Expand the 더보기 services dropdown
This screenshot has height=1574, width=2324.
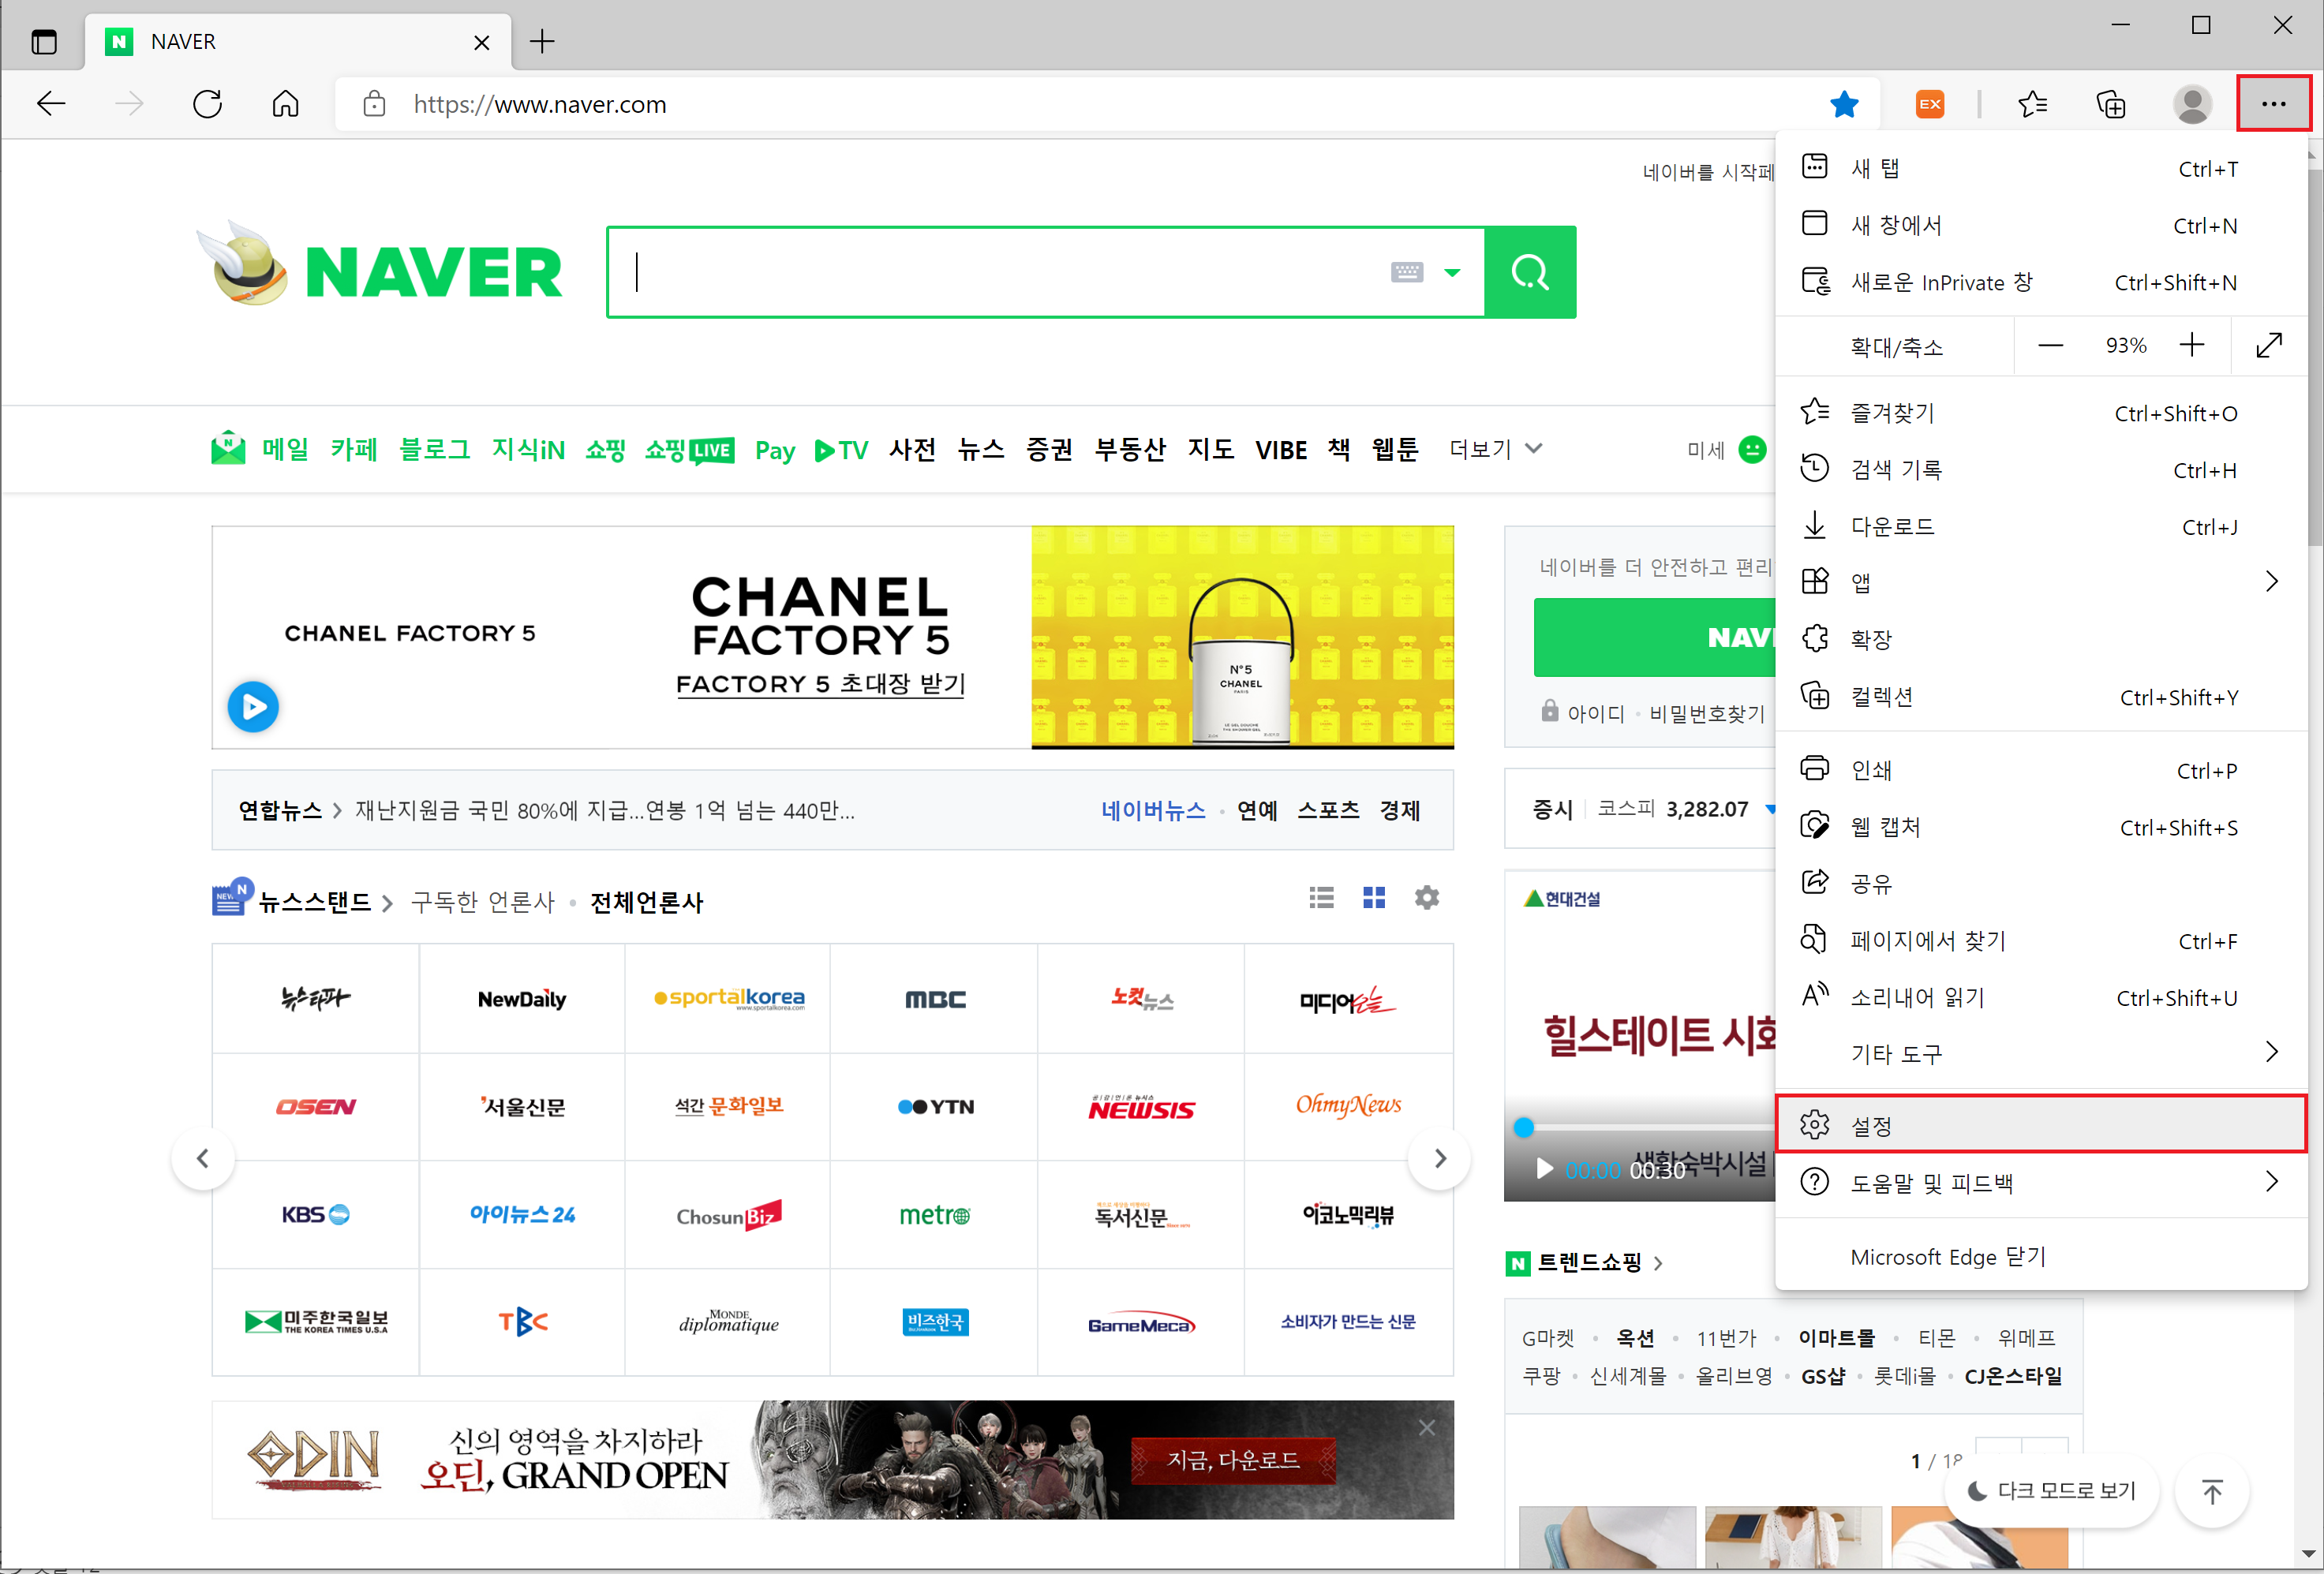(x=1495, y=449)
